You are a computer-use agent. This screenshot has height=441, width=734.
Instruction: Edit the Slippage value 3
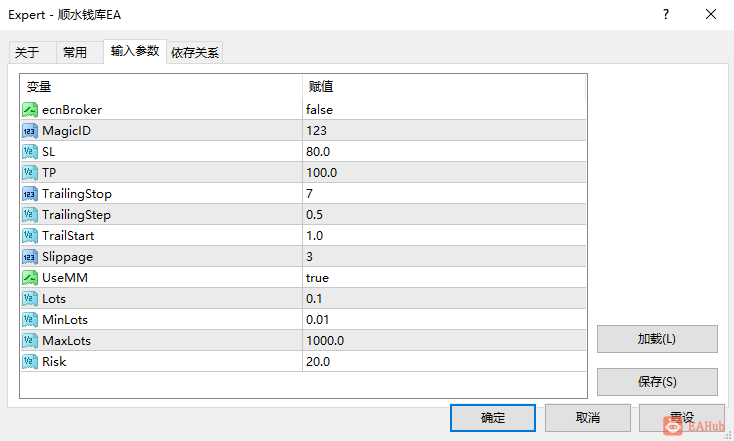click(x=444, y=257)
